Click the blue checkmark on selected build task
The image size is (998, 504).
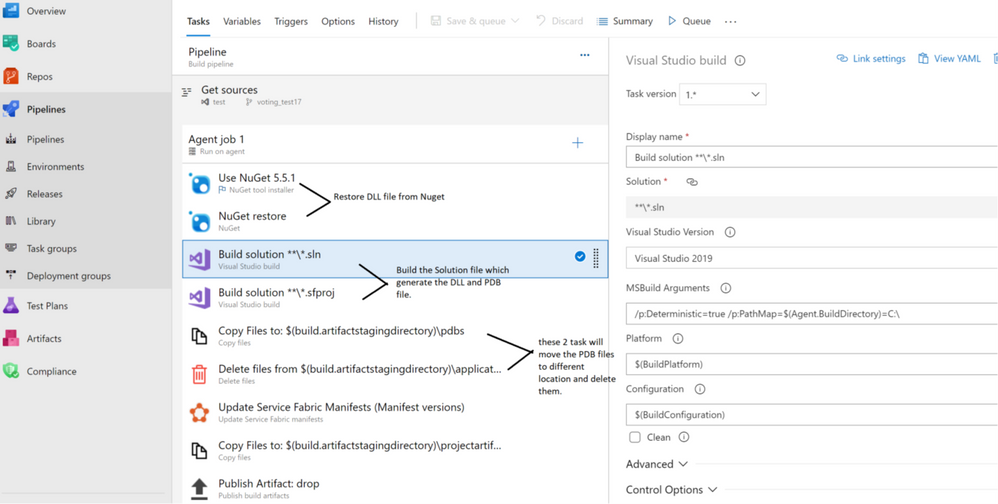(580, 256)
